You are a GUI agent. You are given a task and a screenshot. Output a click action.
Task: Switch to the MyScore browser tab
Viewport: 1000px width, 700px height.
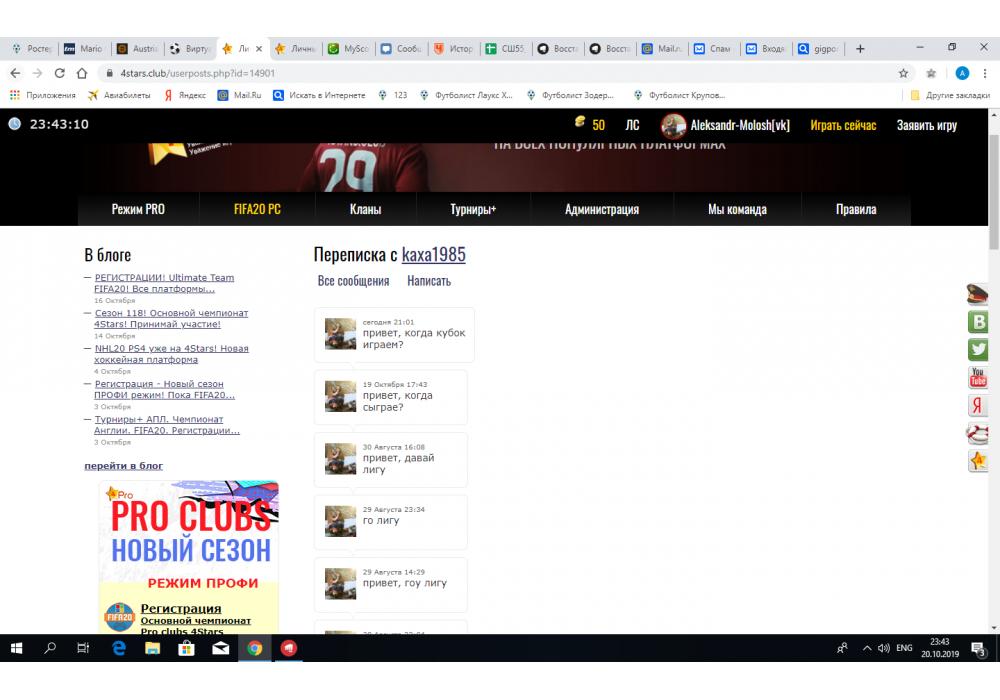coord(349,48)
